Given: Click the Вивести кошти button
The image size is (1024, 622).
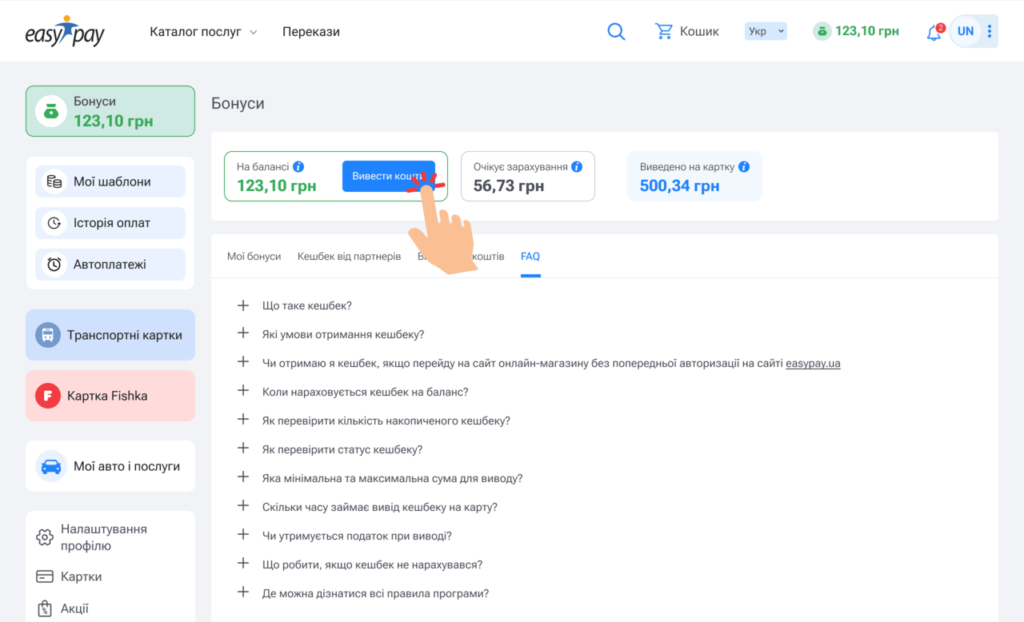Looking at the screenshot, I should click(x=387, y=176).
